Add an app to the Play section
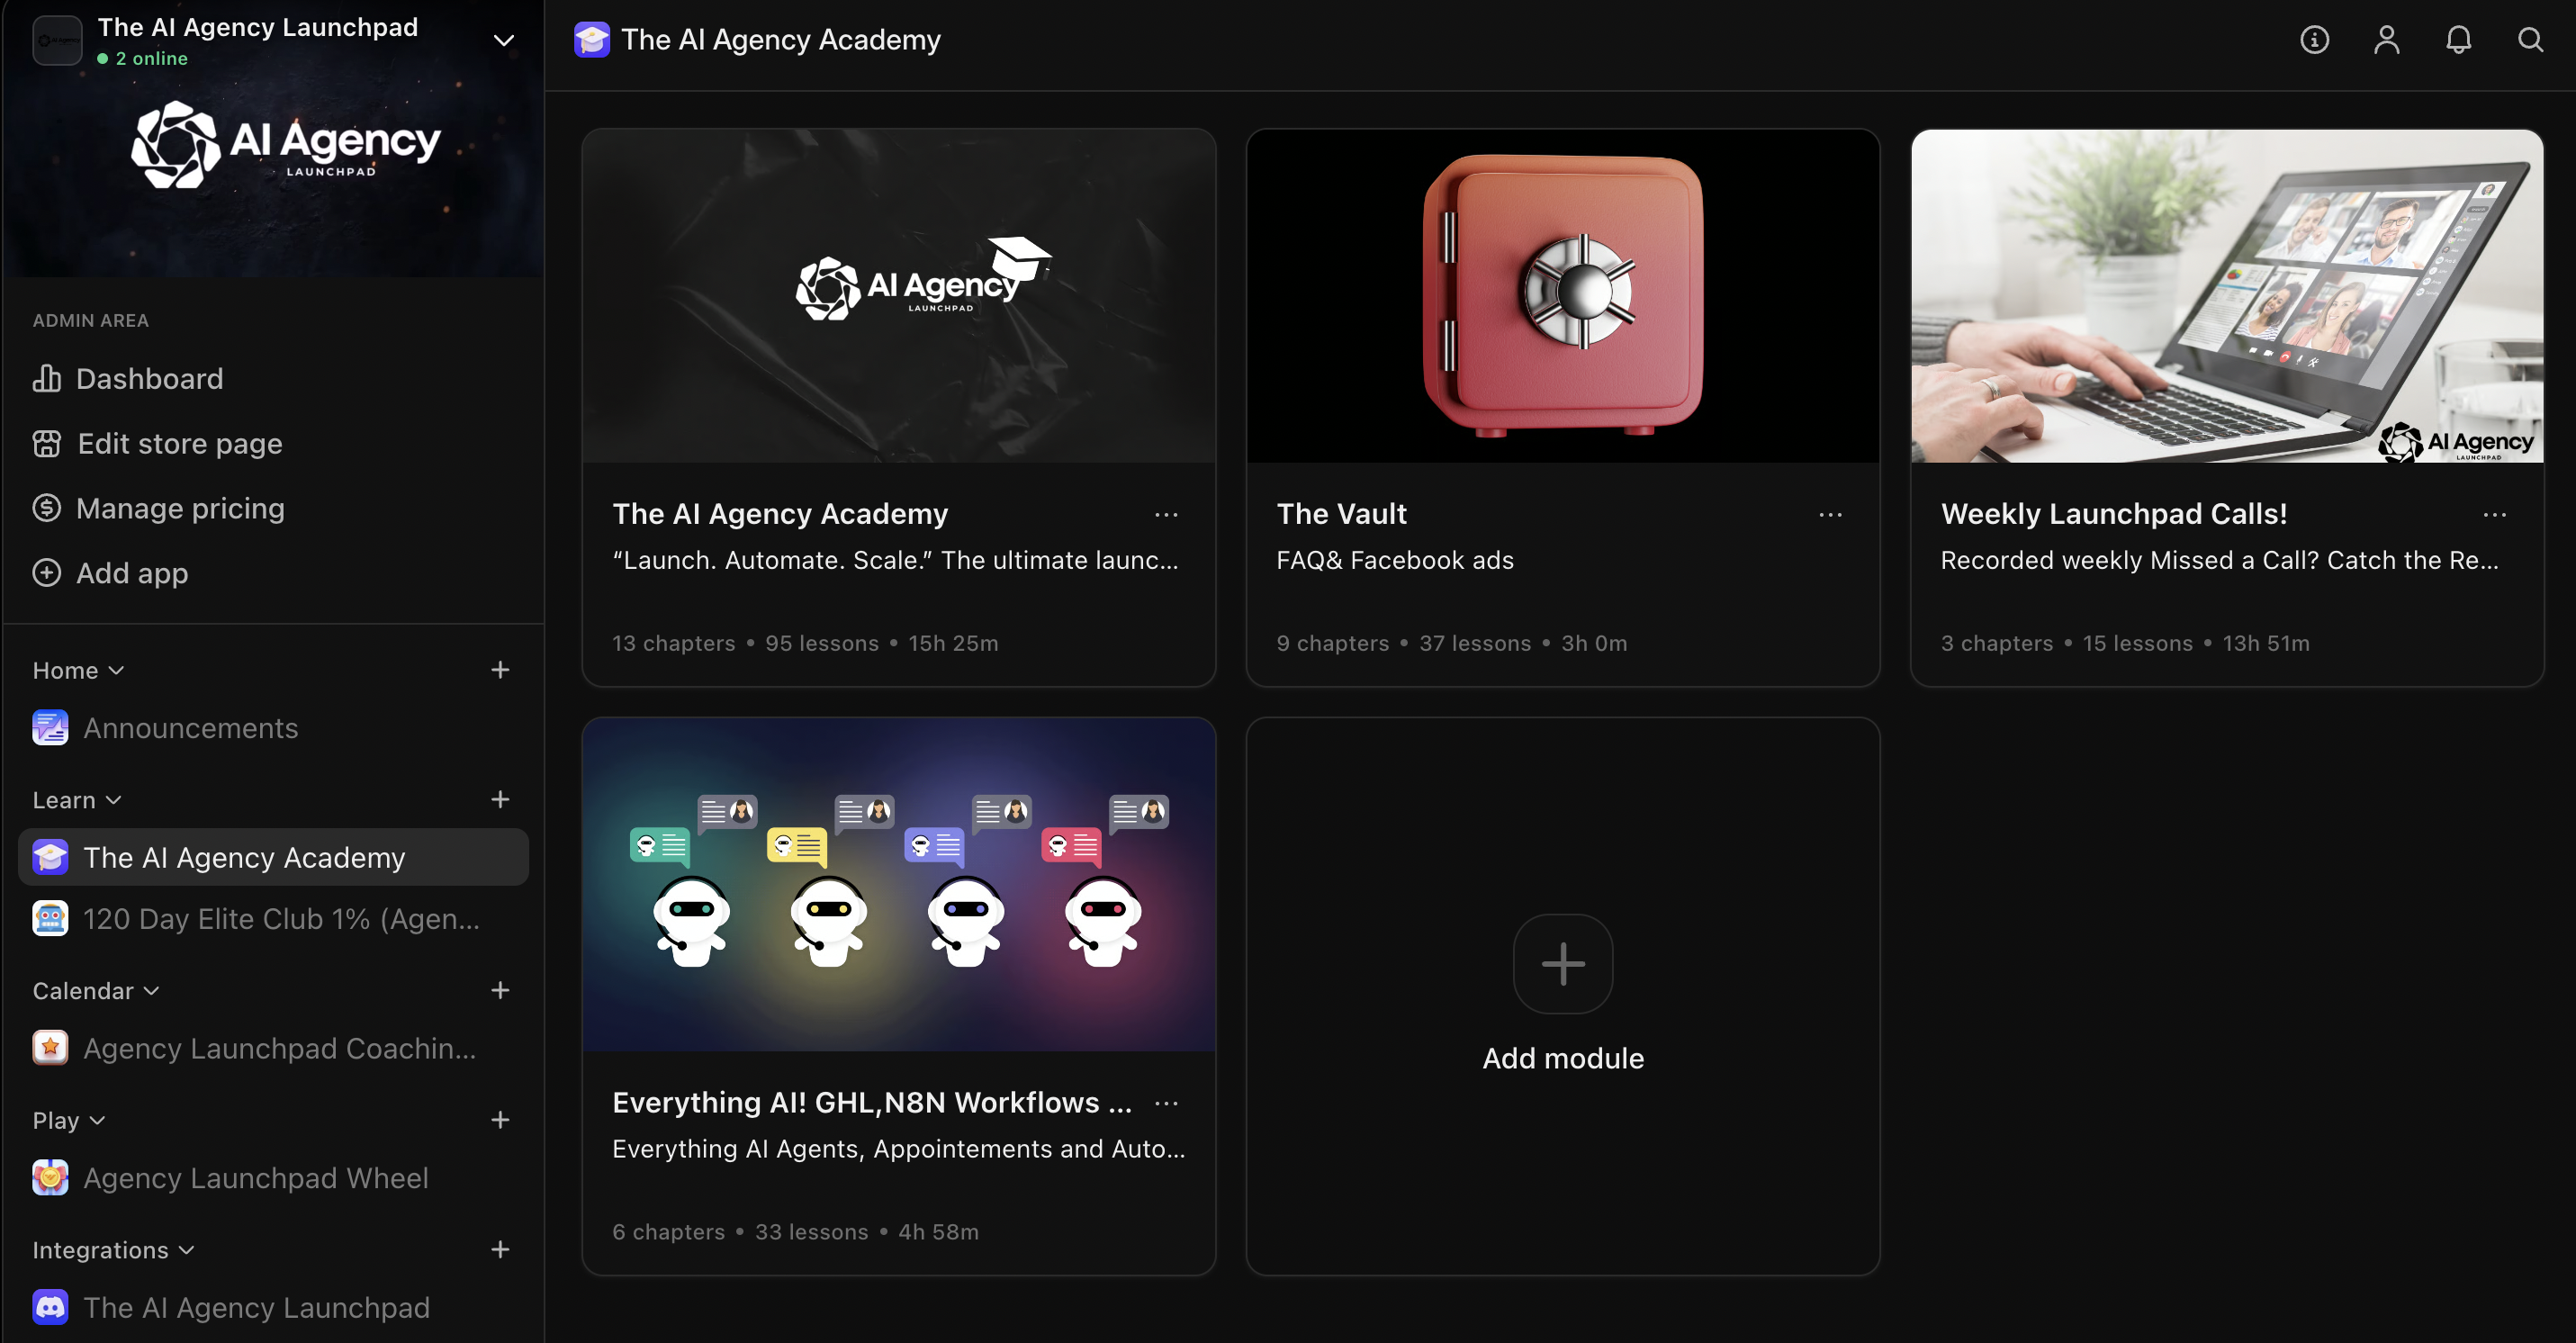Image resolution: width=2576 pixels, height=1343 pixels. [500, 1120]
